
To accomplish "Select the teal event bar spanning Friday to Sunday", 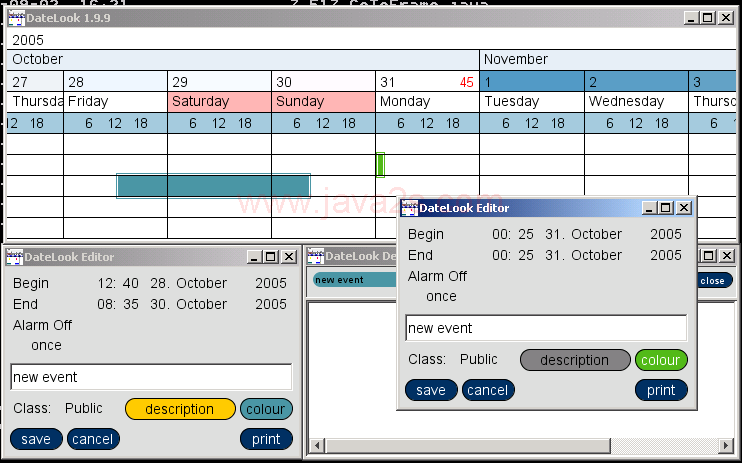I will coord(213,186).
